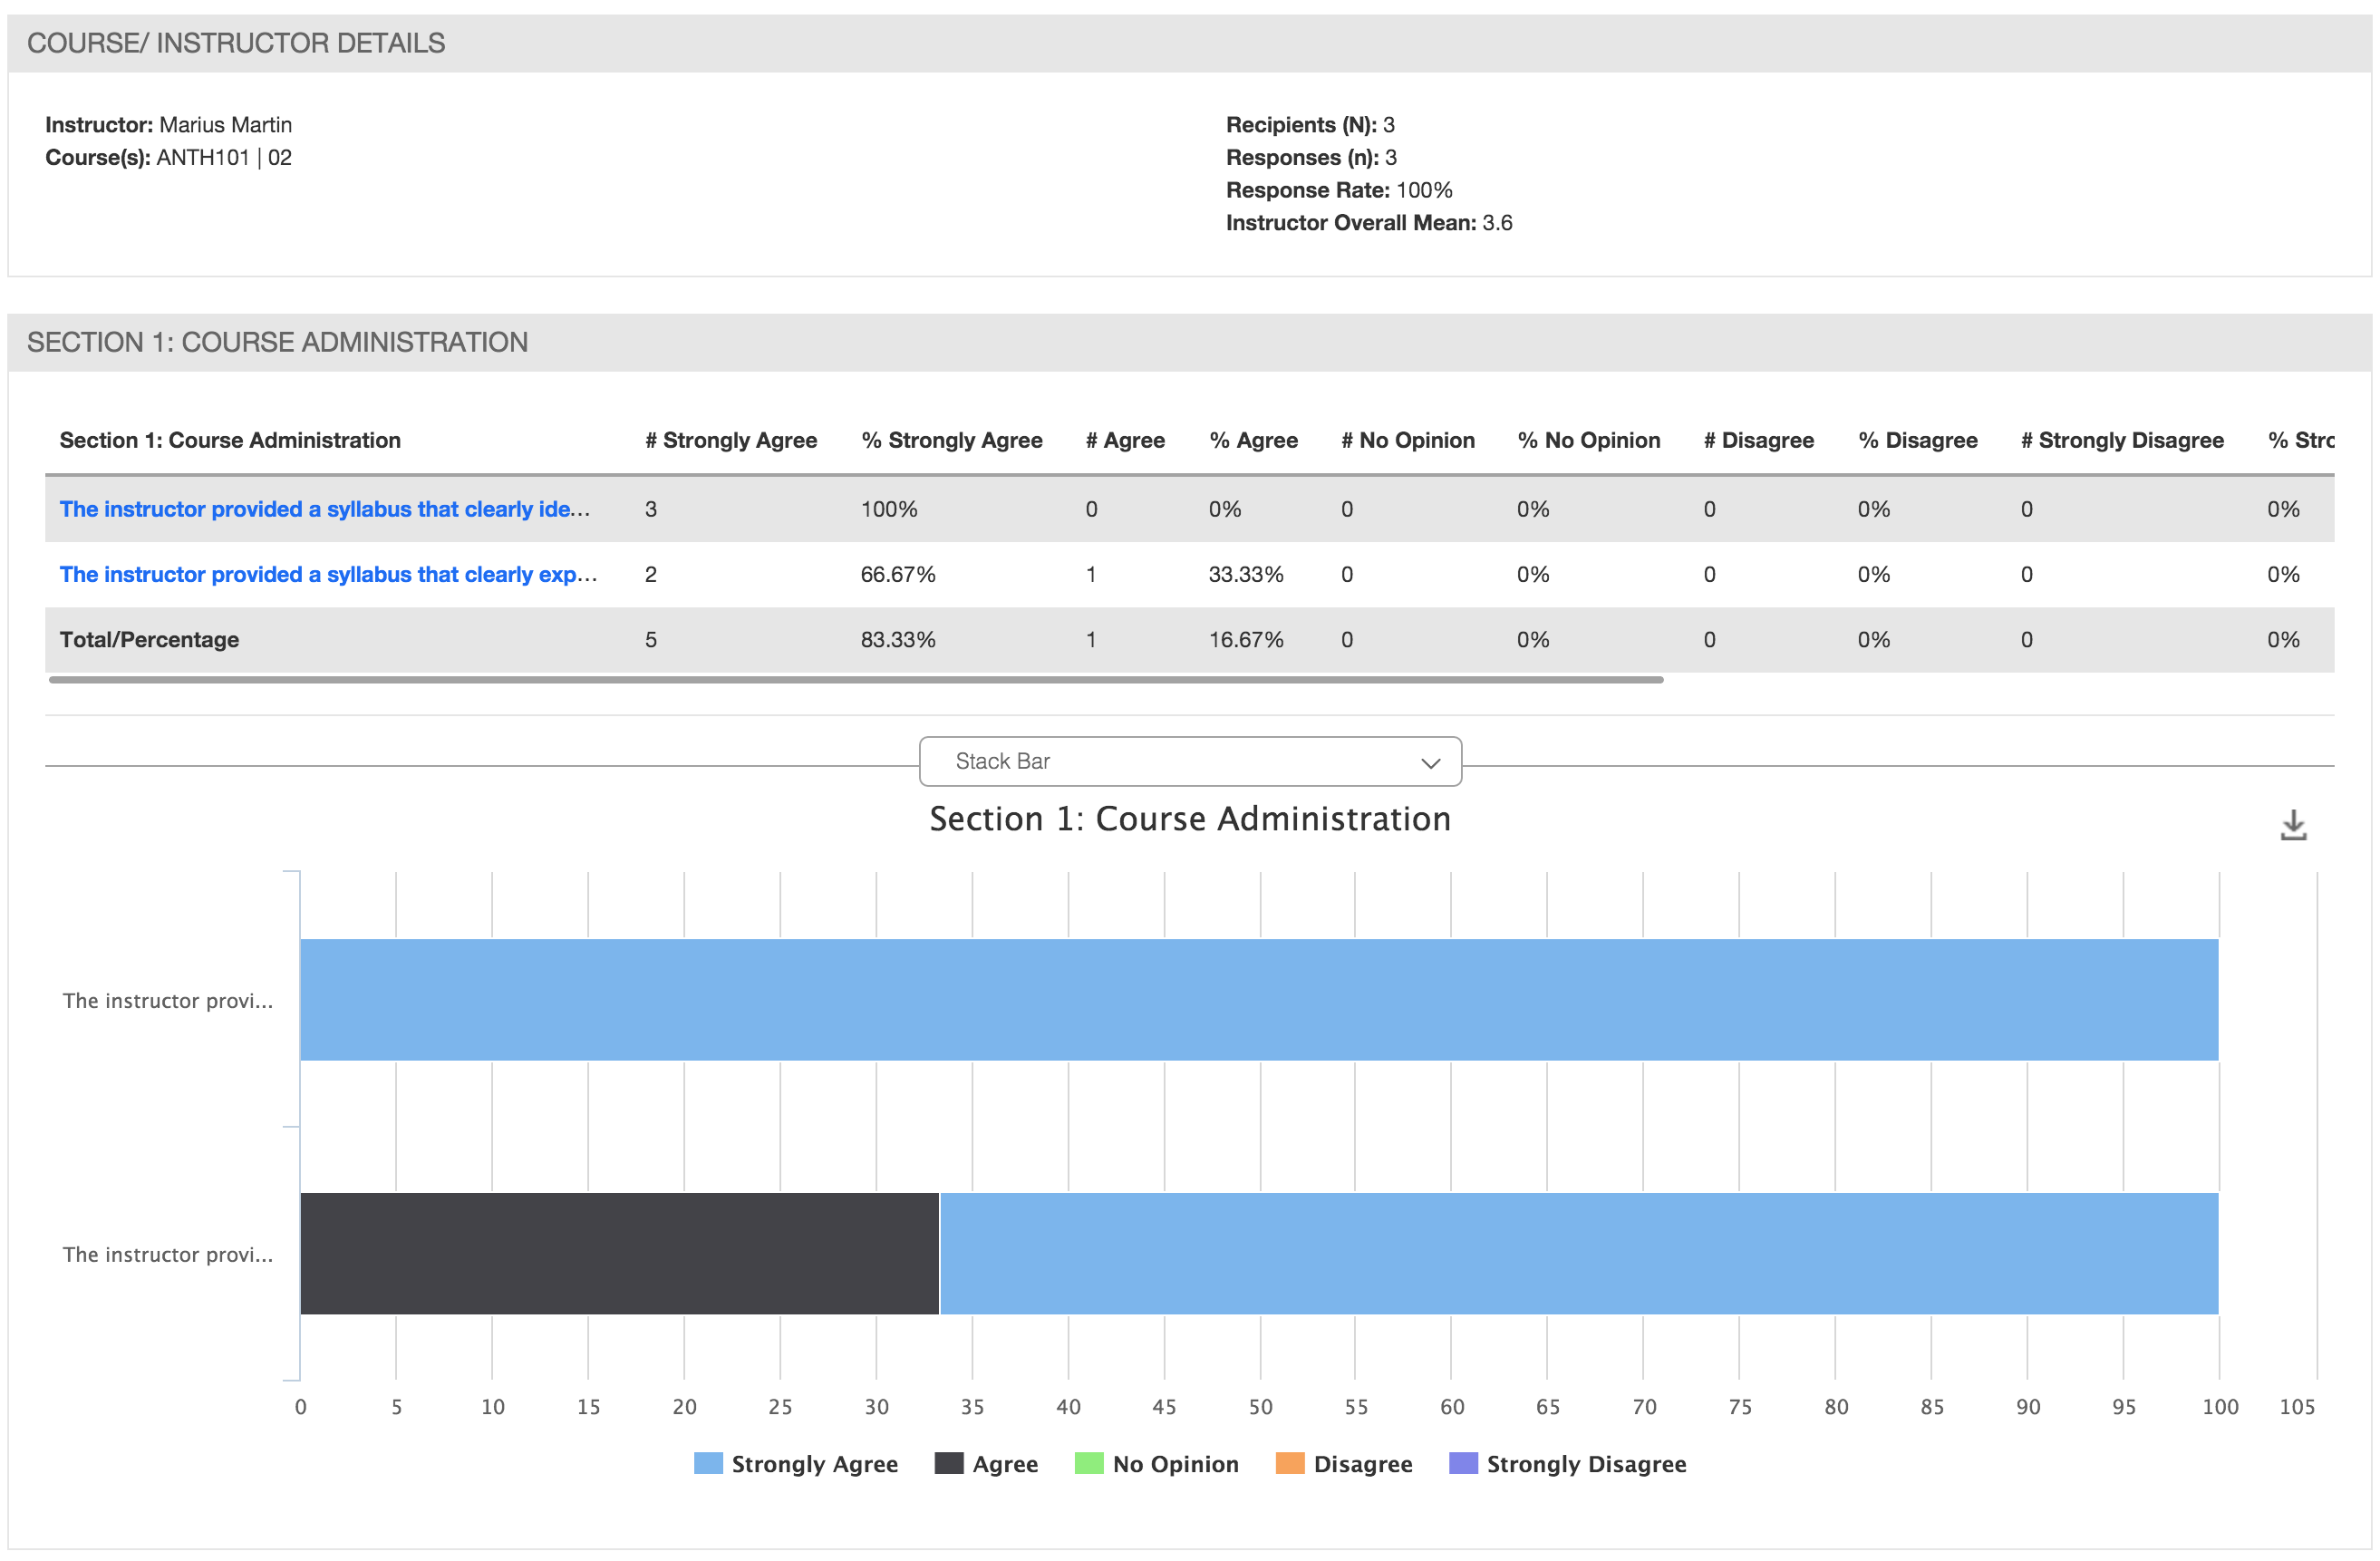
Task: Click the '% Disagree' column header
Action: click(1918, 440)
